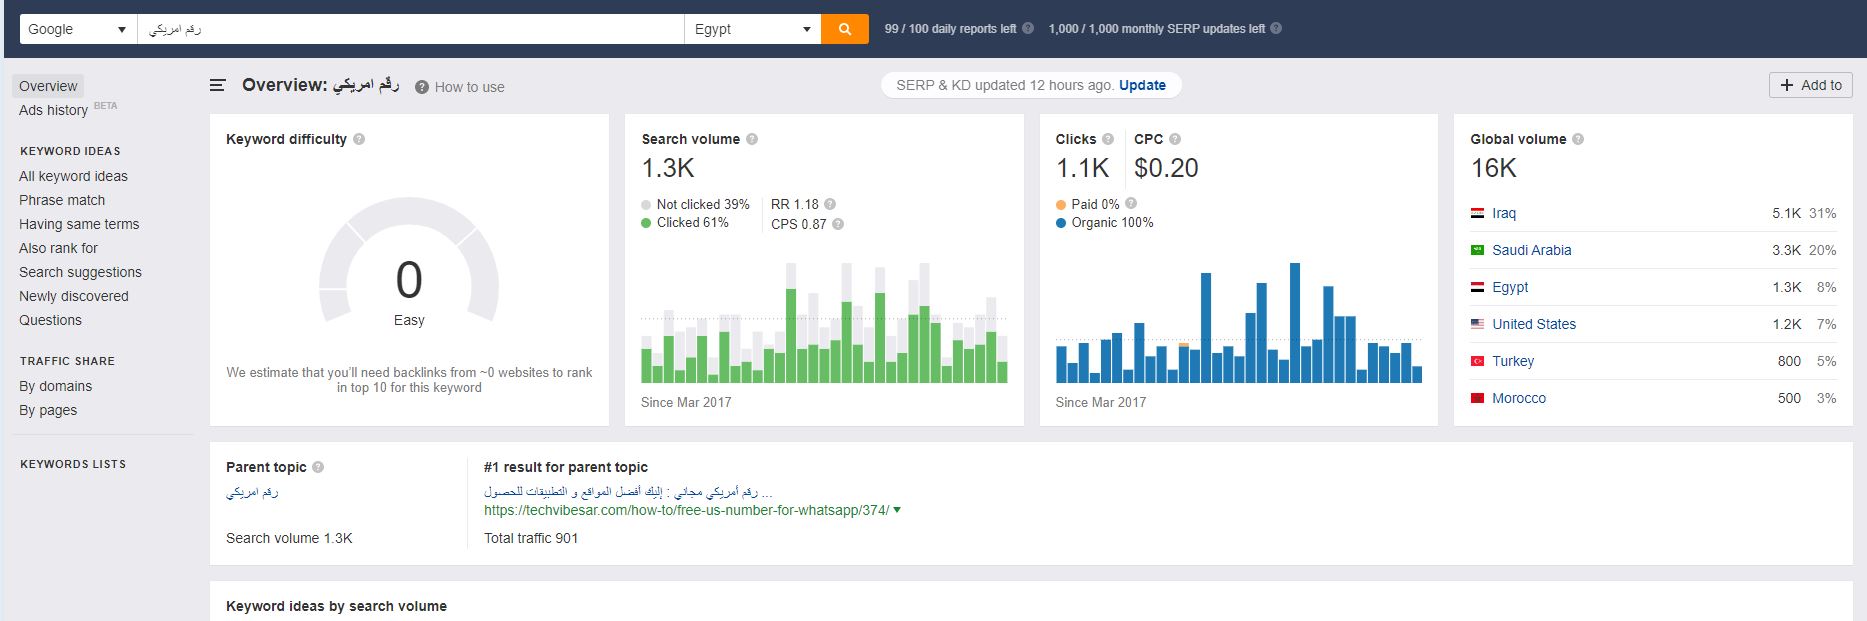Open the techvibesar.com result URL

point(686,510)
